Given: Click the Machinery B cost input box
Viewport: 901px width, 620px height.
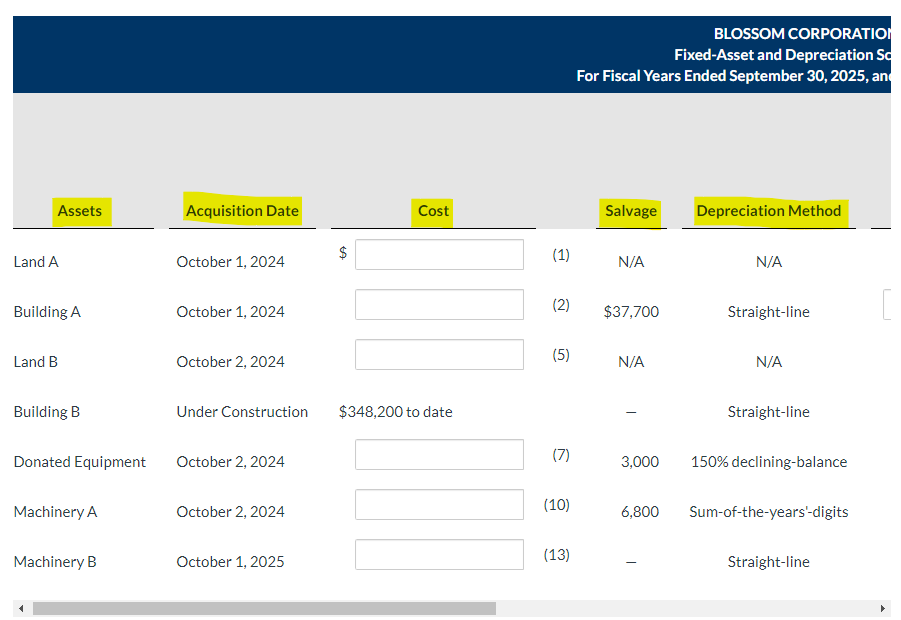Looking at the screenshot, I should [x=439, y=555].
